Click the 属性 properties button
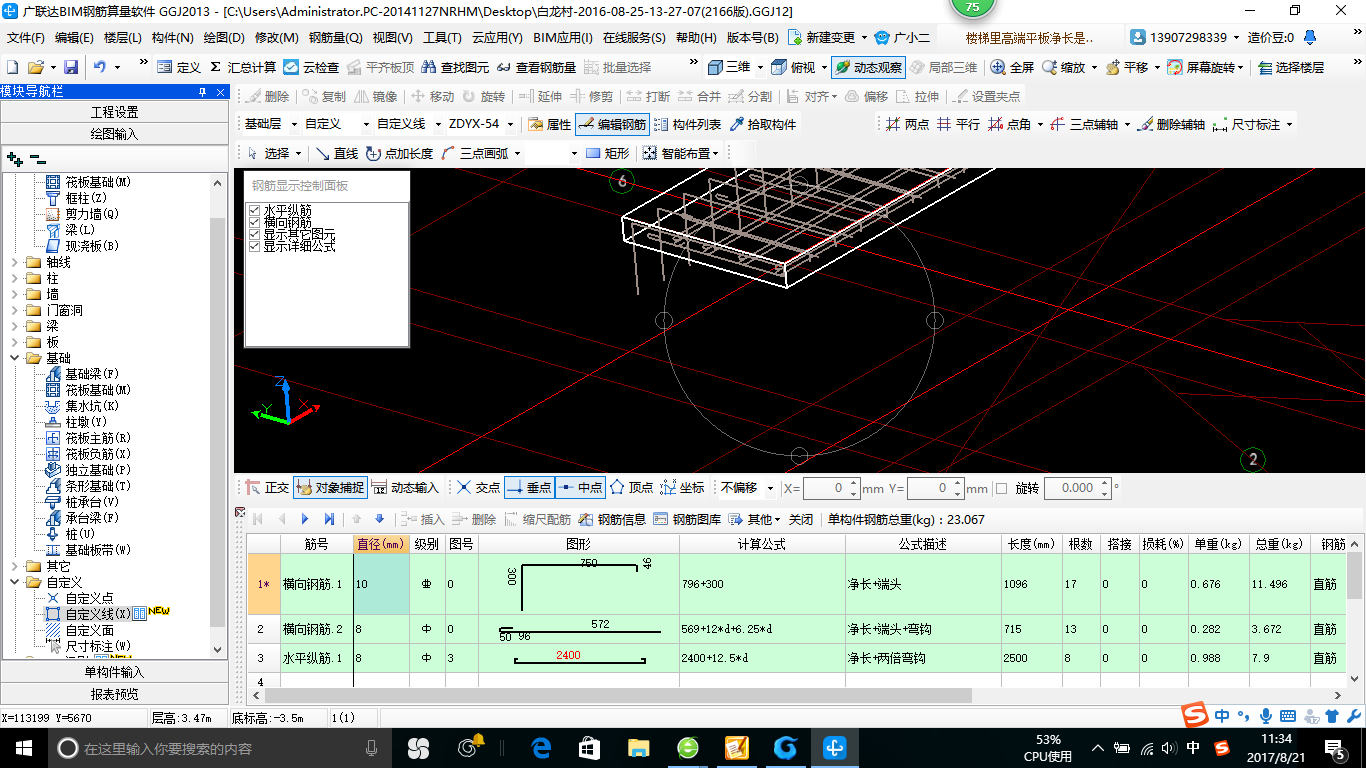This screenshot has height=768, width=1366. point(549,125)
